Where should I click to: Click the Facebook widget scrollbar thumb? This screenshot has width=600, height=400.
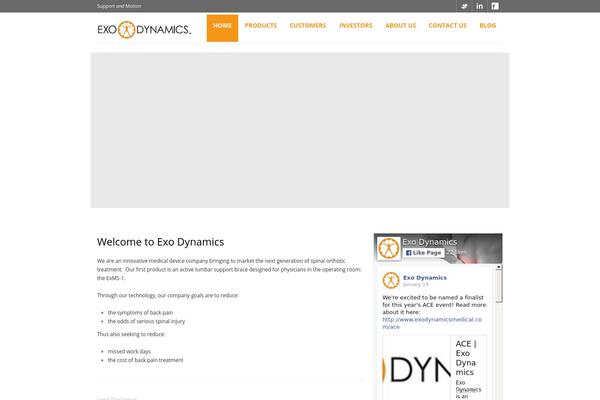coord(499,286)
